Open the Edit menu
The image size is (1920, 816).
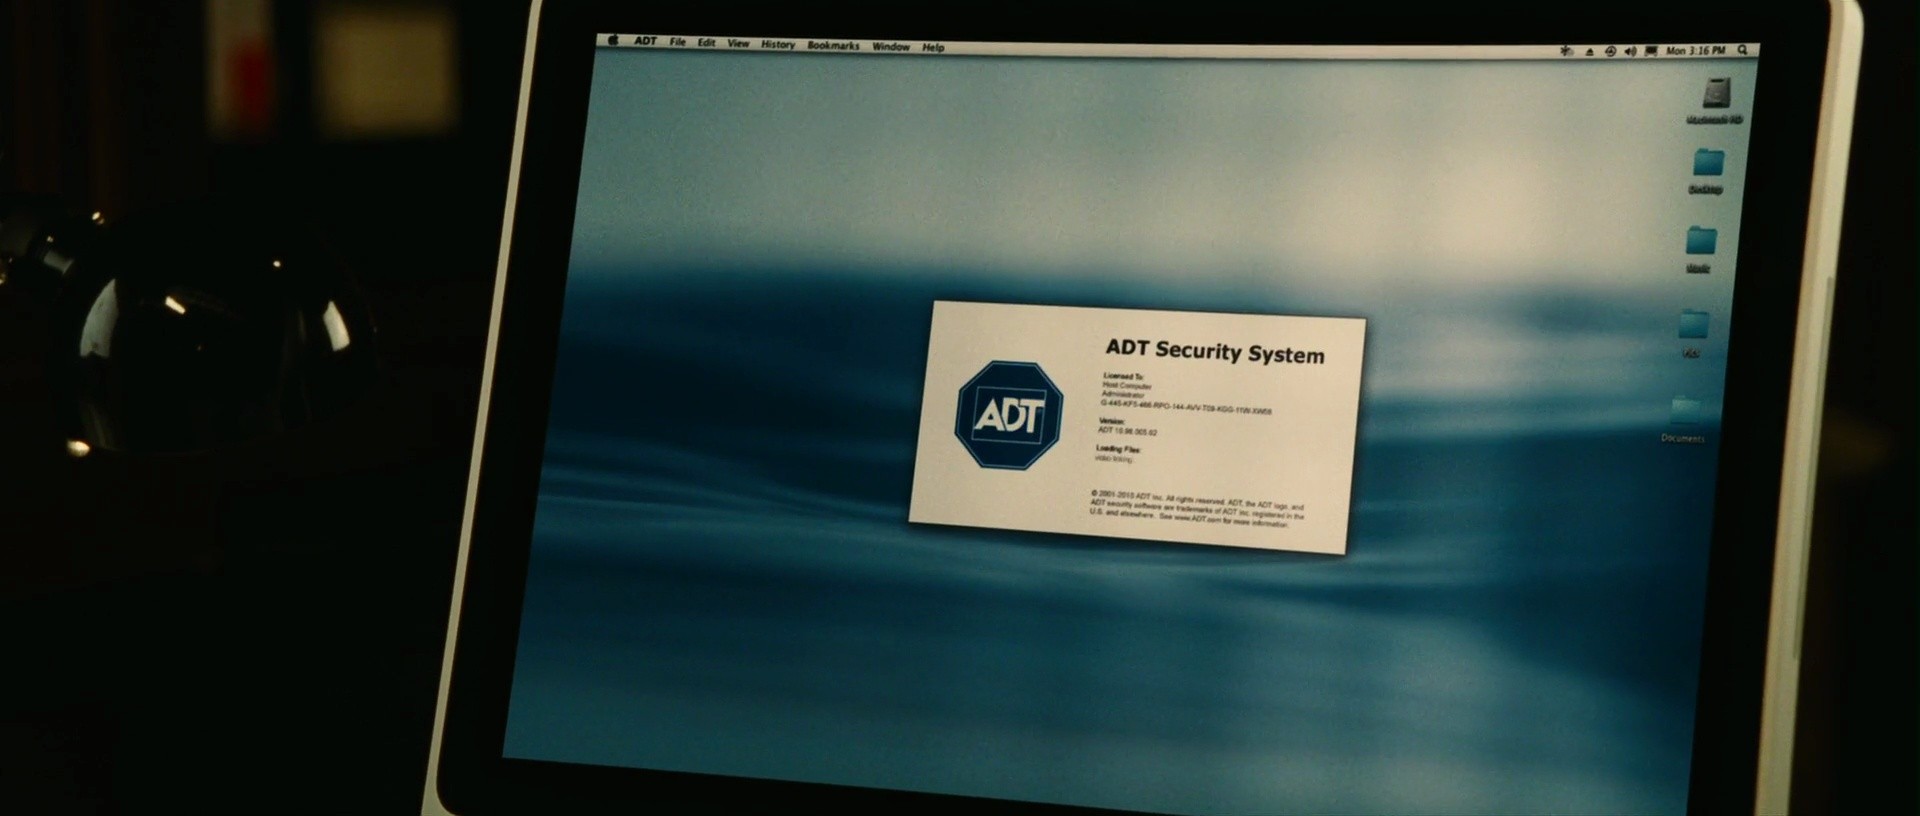707,43
